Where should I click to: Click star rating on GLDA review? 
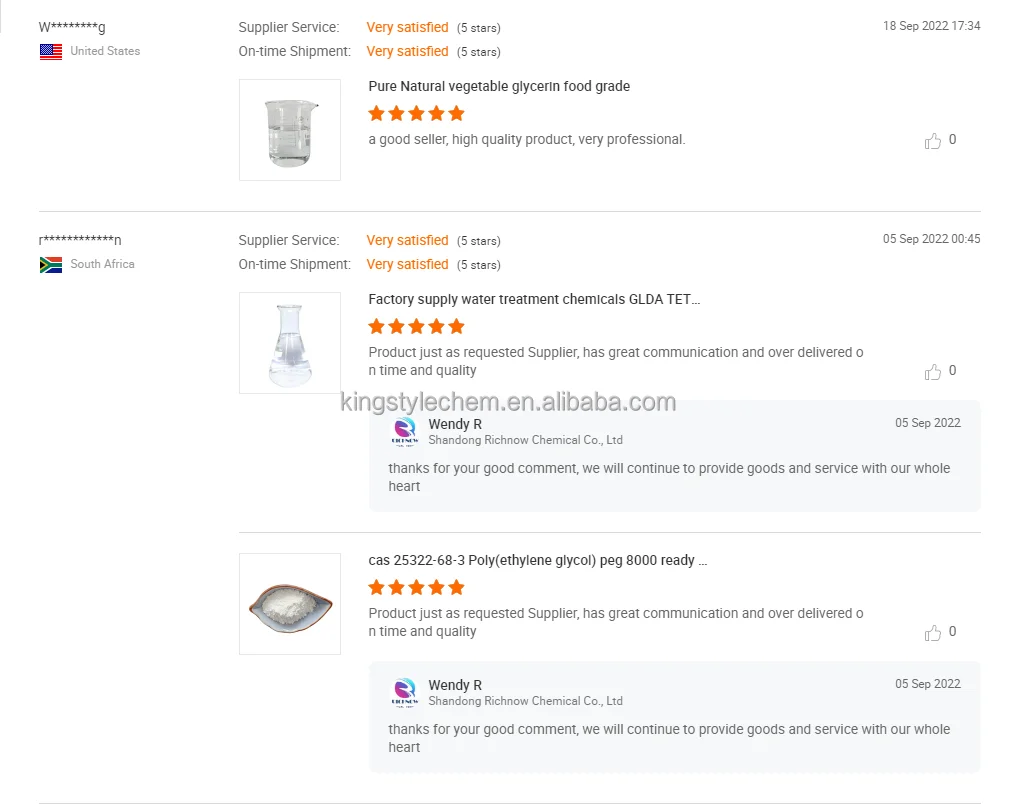[416, 327]
